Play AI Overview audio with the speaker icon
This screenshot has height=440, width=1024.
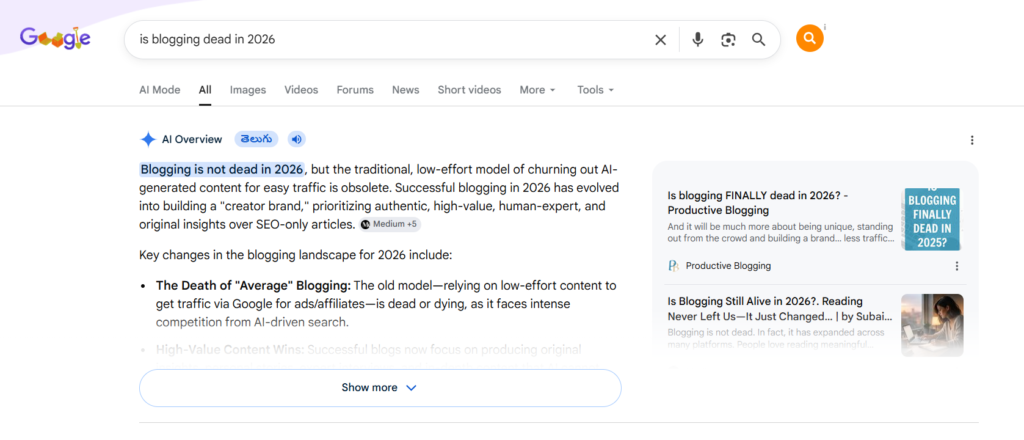(296, 139)
